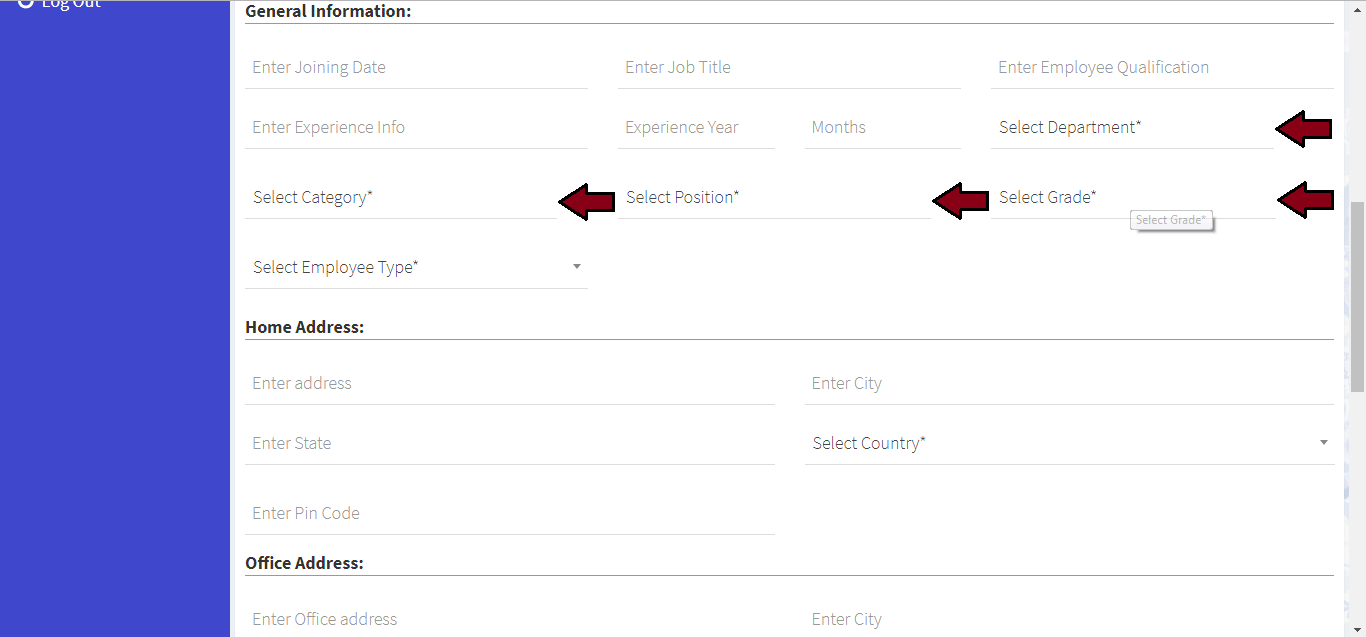Open the Select Category dropdown

(x=400, y=198)
